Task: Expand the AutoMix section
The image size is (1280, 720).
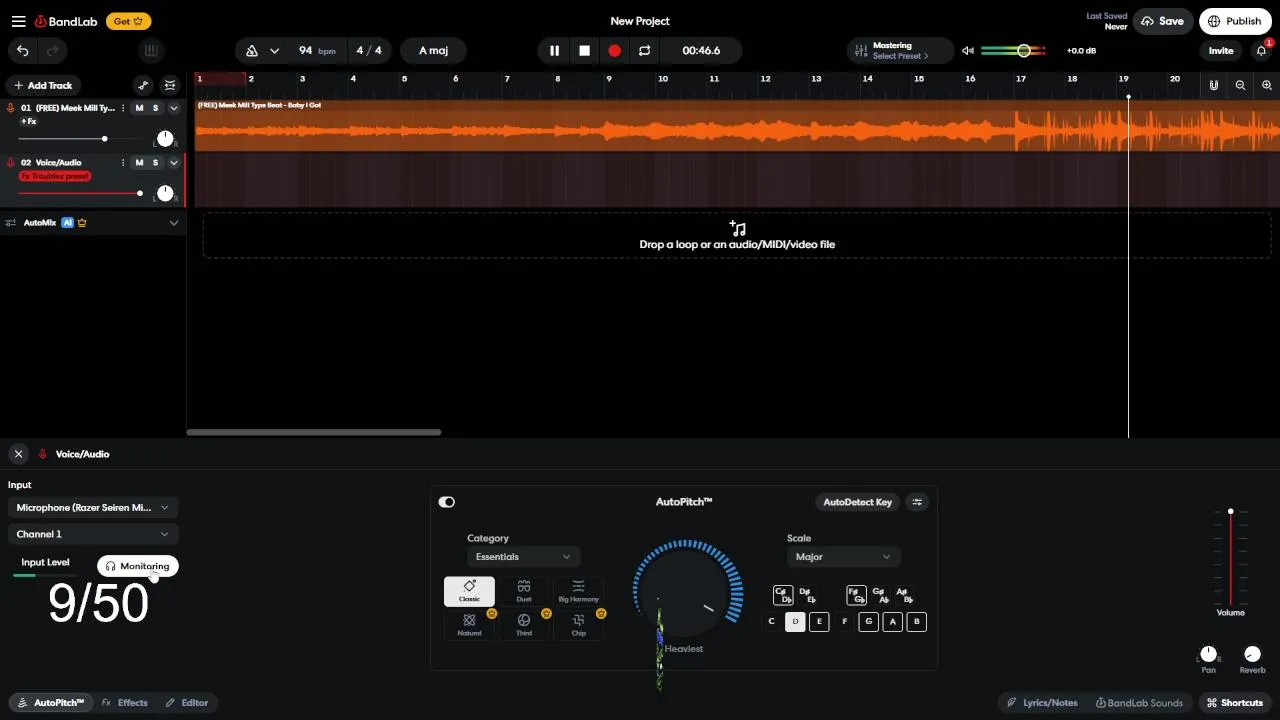Action: (x=174, y=223)
